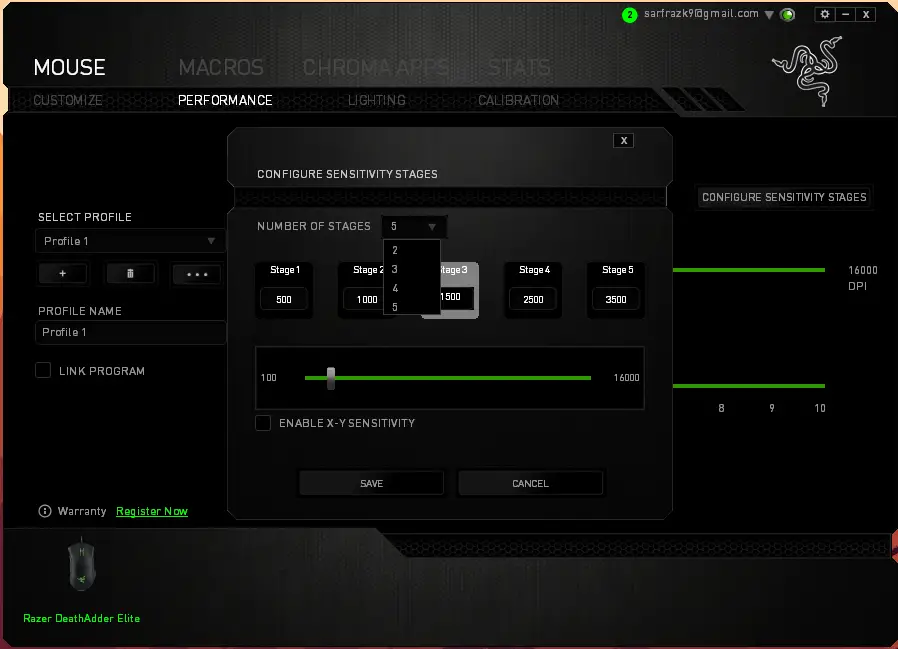Expand the Select Profile dropdown

pyautogui.click(x=130, y=241)
